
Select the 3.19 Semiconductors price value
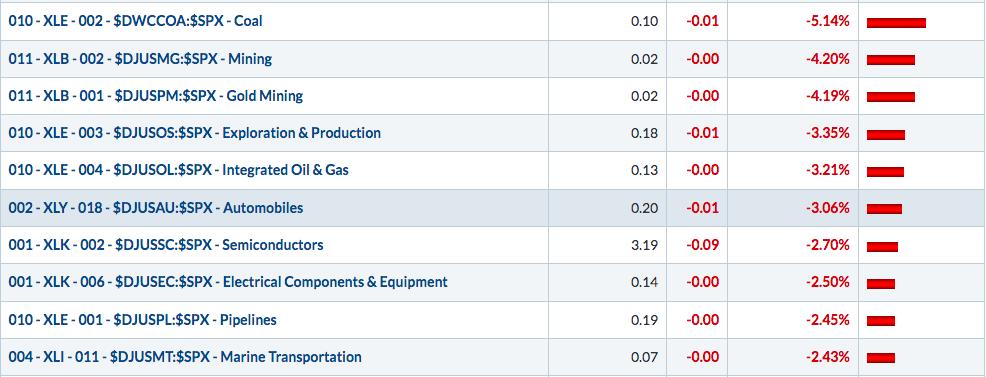point(645,245)
